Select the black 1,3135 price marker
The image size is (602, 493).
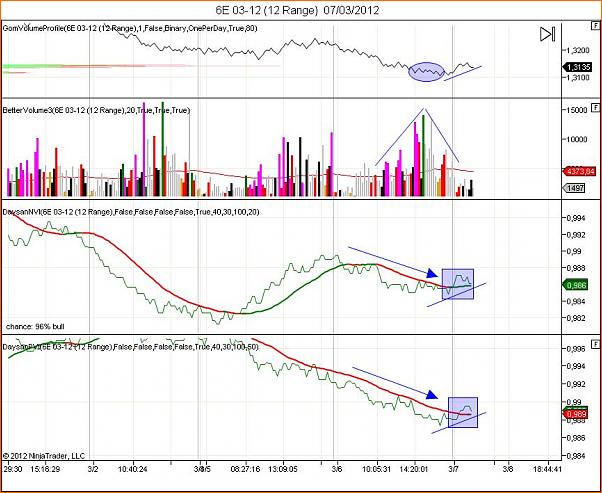[578, 67]
